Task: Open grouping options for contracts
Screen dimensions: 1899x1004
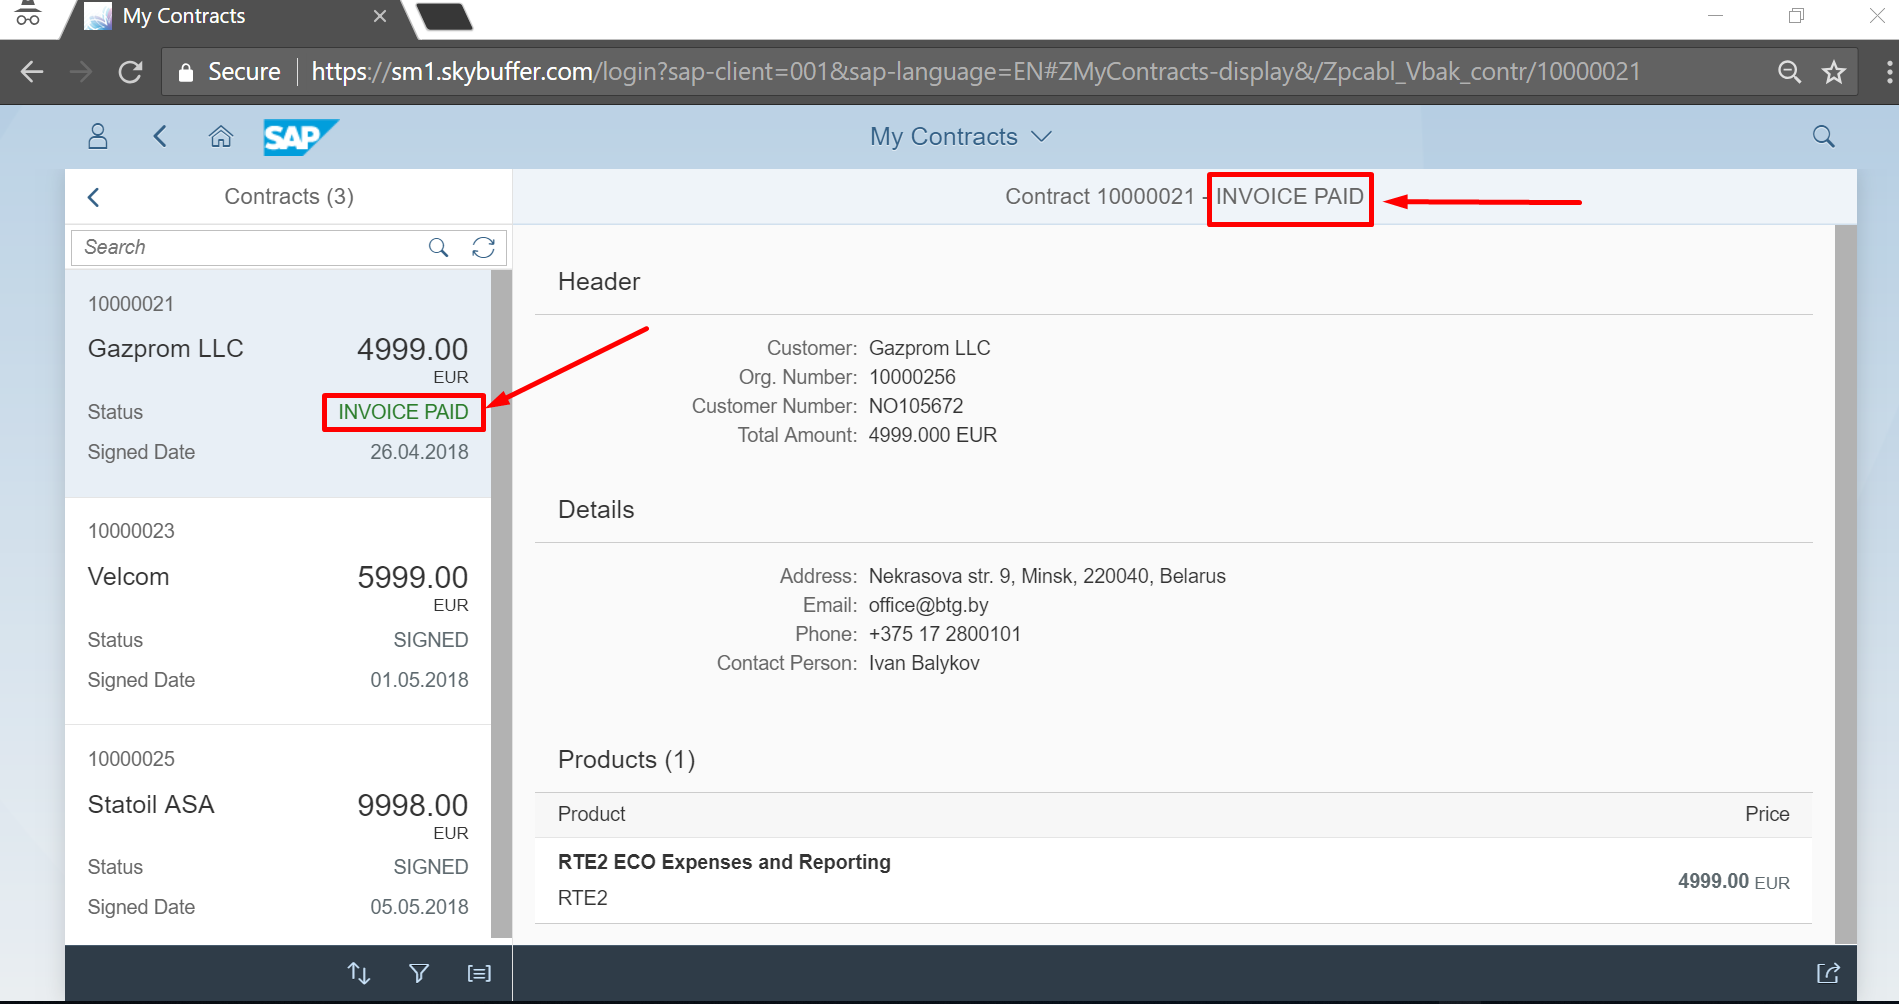Action: point(479,973)
